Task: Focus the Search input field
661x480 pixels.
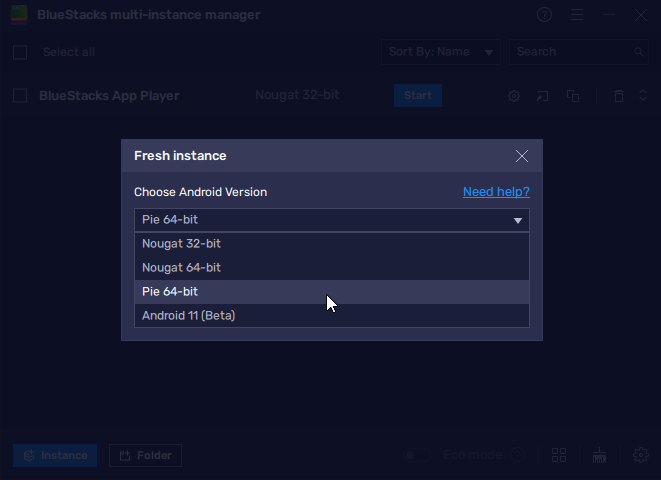Action: point(578,52)
